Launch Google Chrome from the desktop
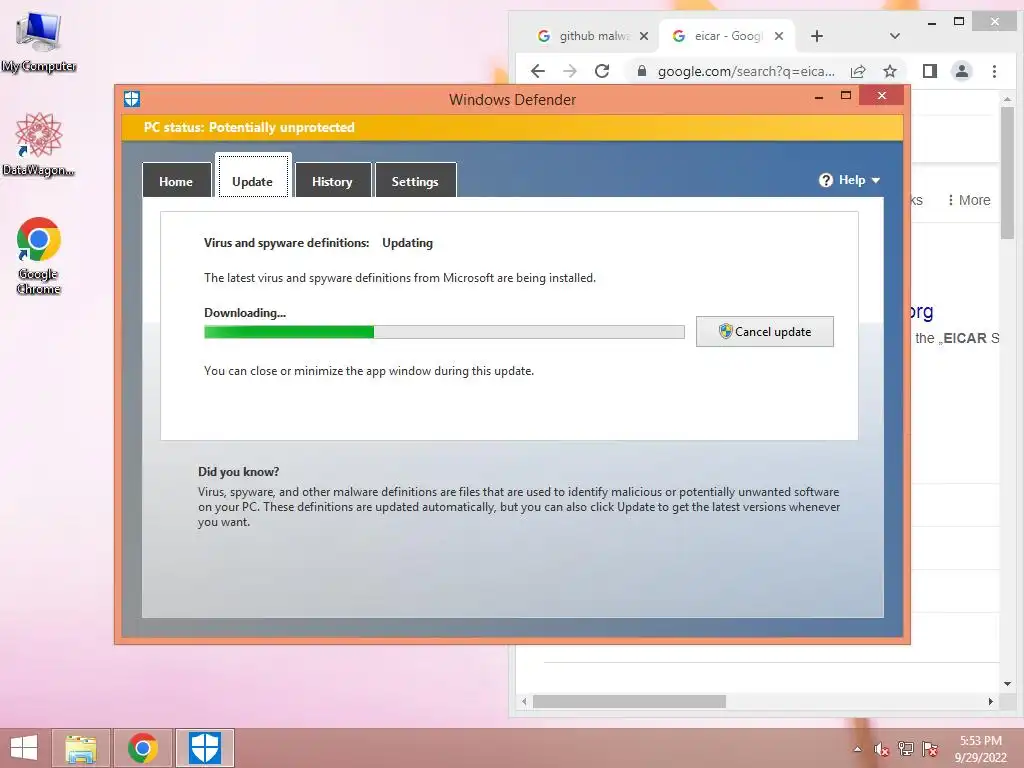Screen dimensions: 1024x768 pyautogui.click(x=39, y=256)
